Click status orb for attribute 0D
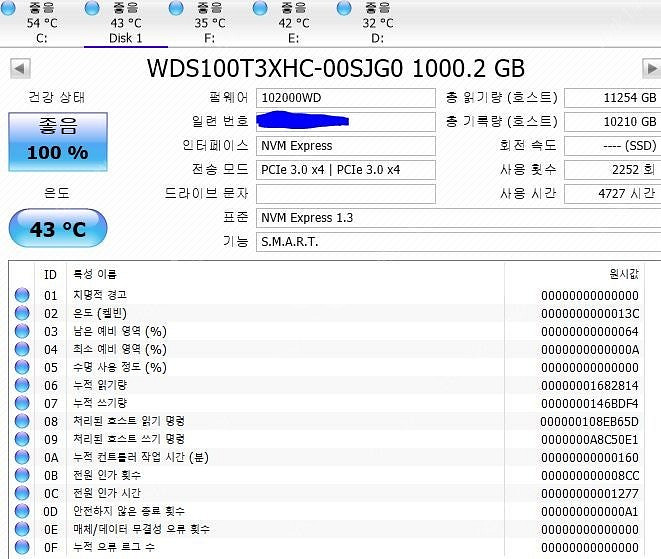661x559 pixels. click(22, 511)
